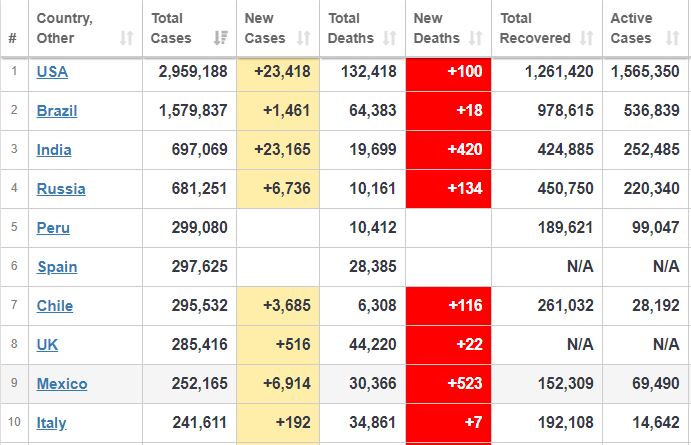Click sort arrows in Total Recovered header

tap(586, 38)
